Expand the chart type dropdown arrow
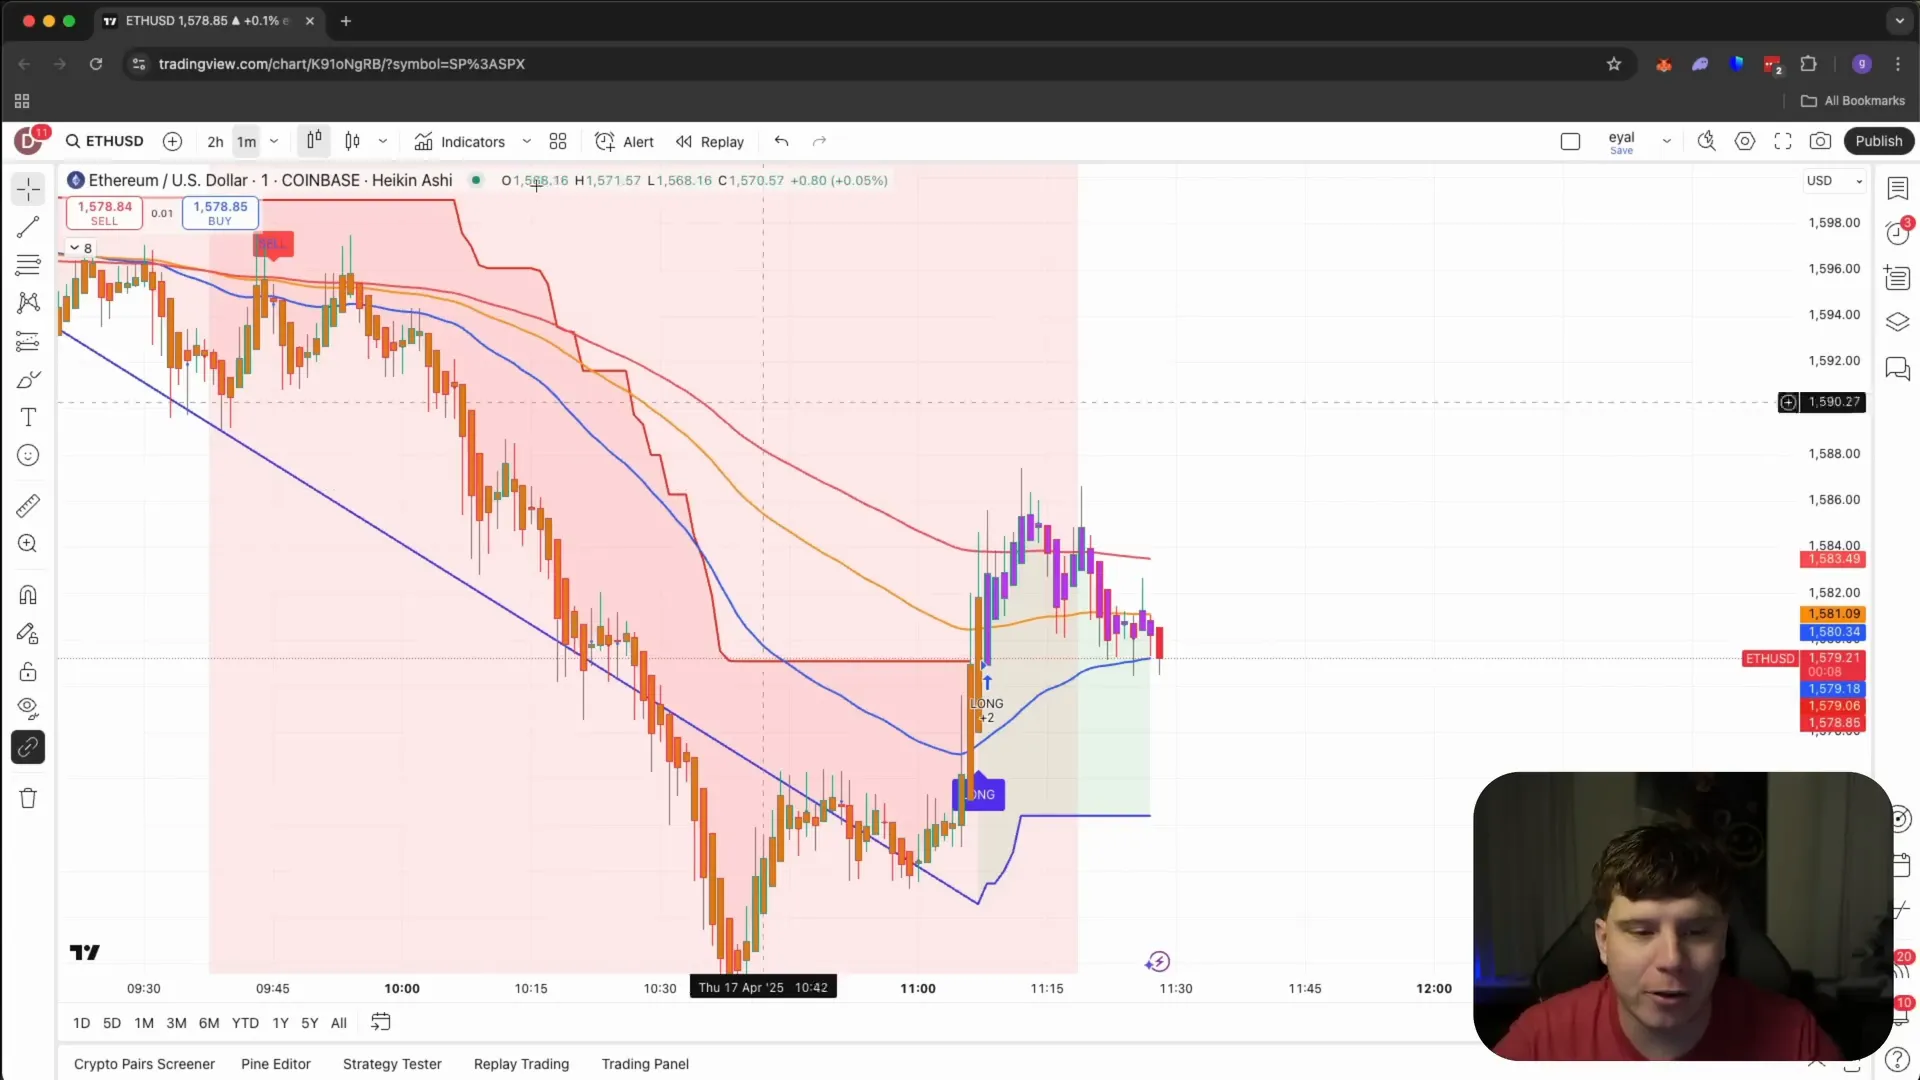Viewport: 1920px width, 1080px height. point(383,142)
